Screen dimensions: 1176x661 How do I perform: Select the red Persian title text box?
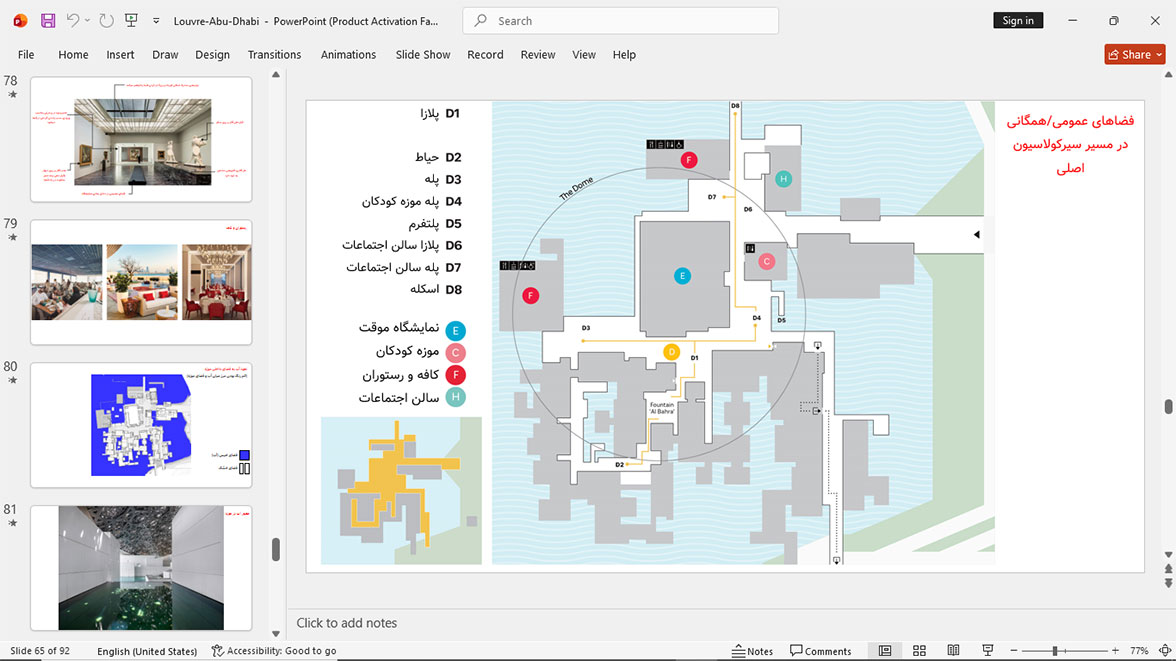click(1070, 144)
